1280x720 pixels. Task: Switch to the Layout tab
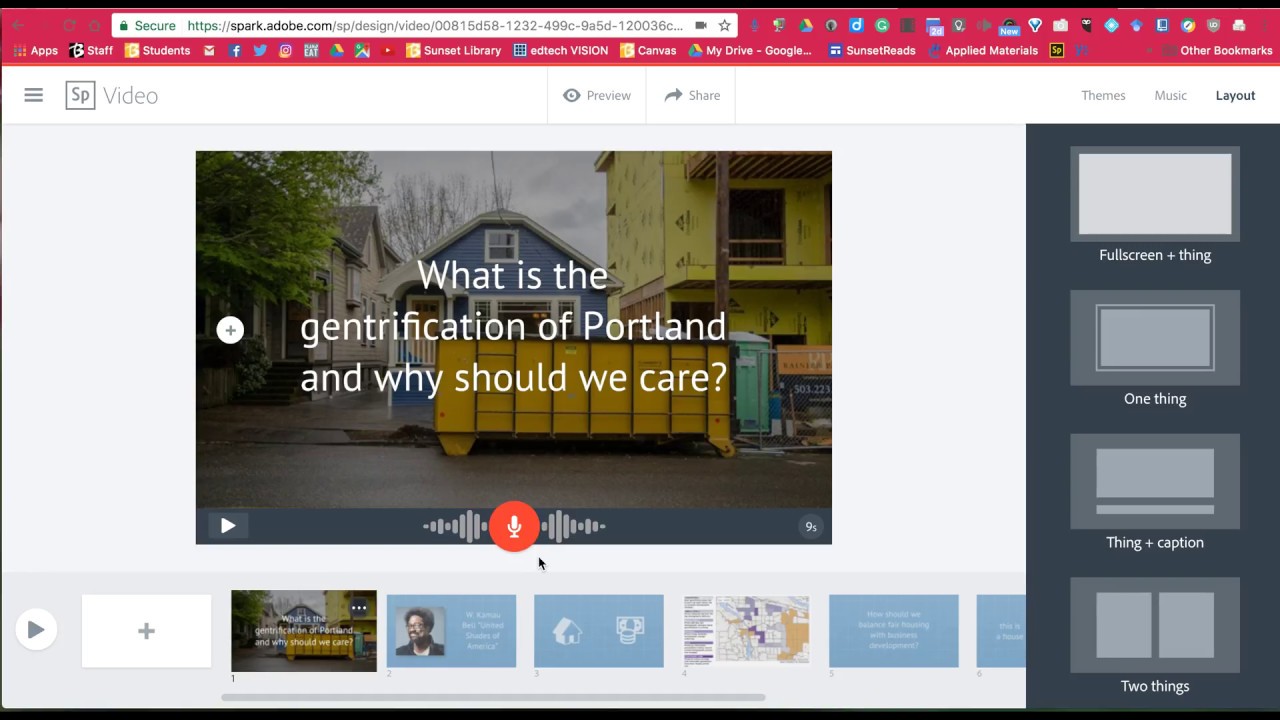[x=1235, y=95]
